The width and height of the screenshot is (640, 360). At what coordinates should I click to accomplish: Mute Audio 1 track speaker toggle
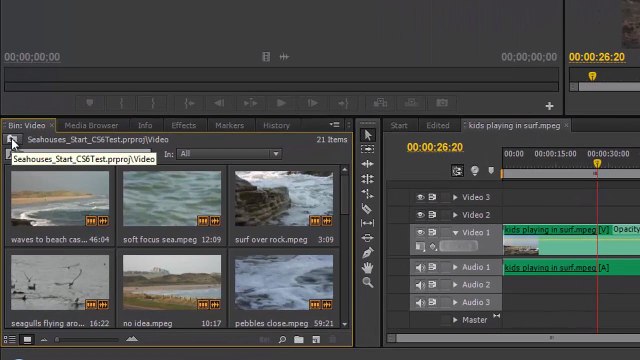pos(420,267)
